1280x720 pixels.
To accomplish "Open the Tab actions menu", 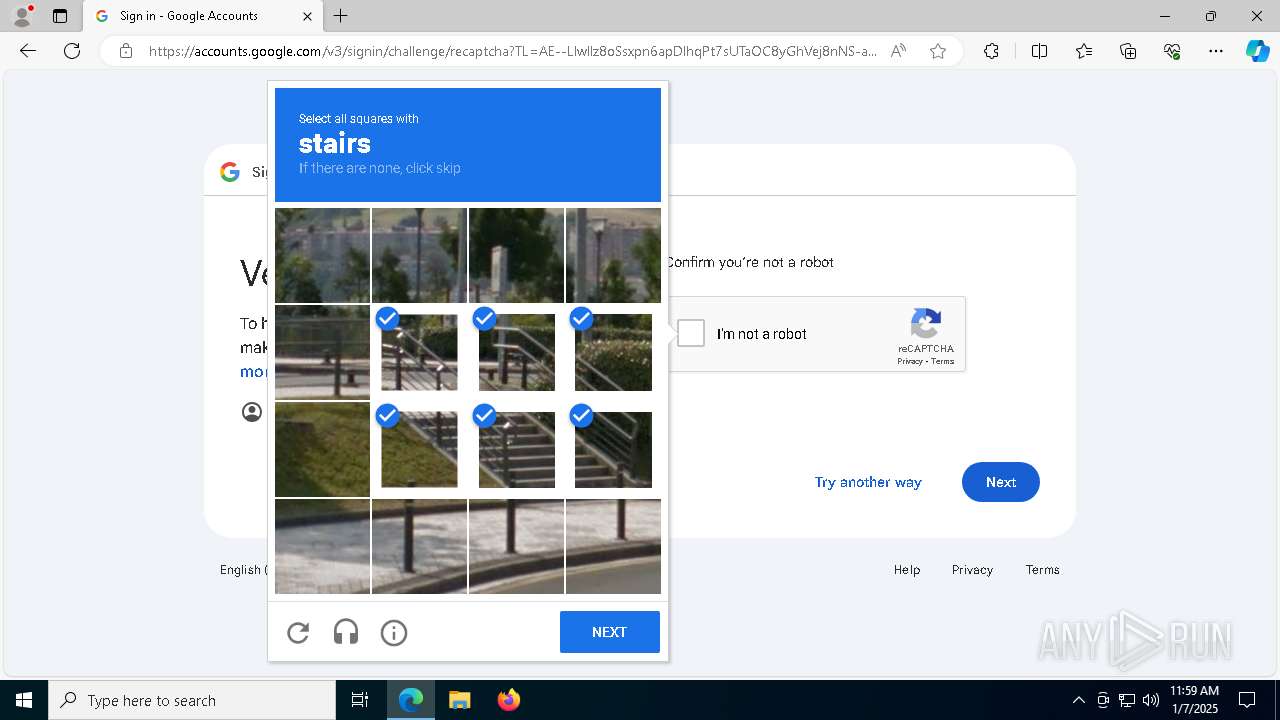I will [60, 16].
